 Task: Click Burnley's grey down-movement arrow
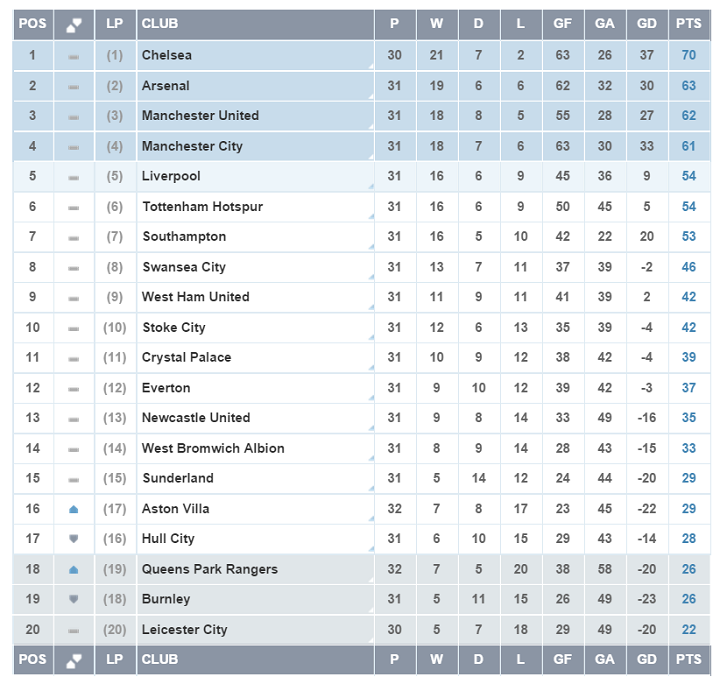click(x=73, y=599)
